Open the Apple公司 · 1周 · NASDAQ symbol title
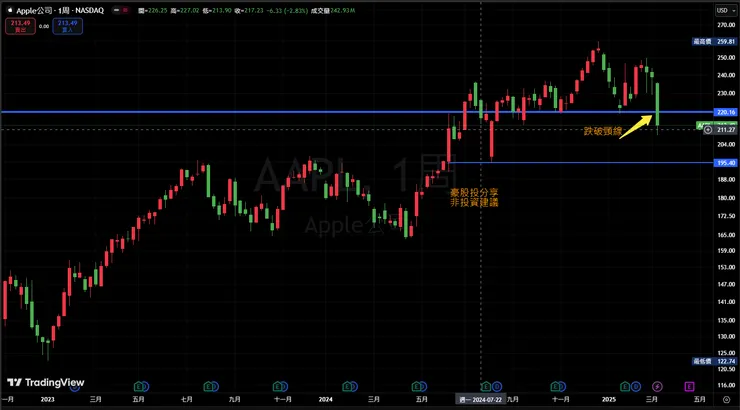The width and height of the screenshot is (740, 410). (x=60, y=10)
